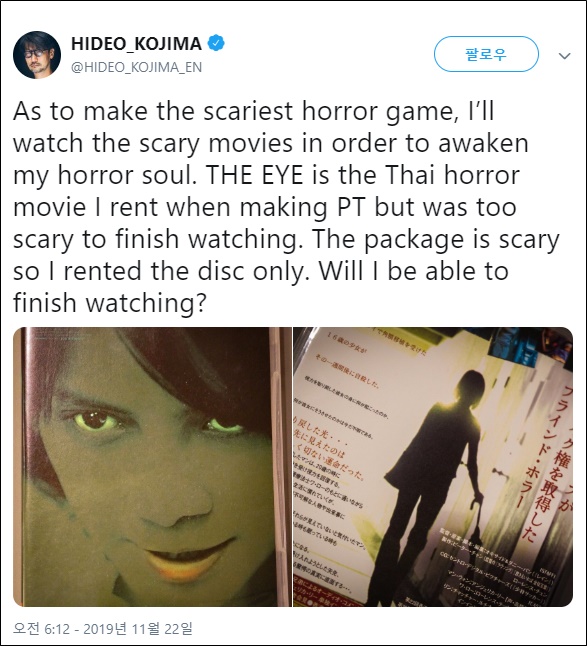Click the tweet timestamp 오전 6:12
587x646 pixels.
tap(42, 628)
